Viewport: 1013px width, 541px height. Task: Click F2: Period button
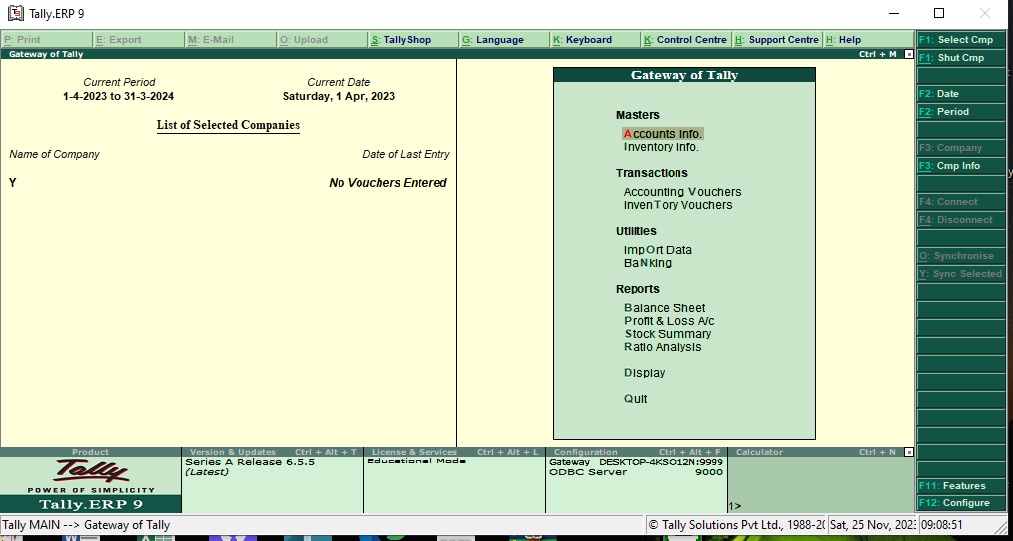(961, 112)
